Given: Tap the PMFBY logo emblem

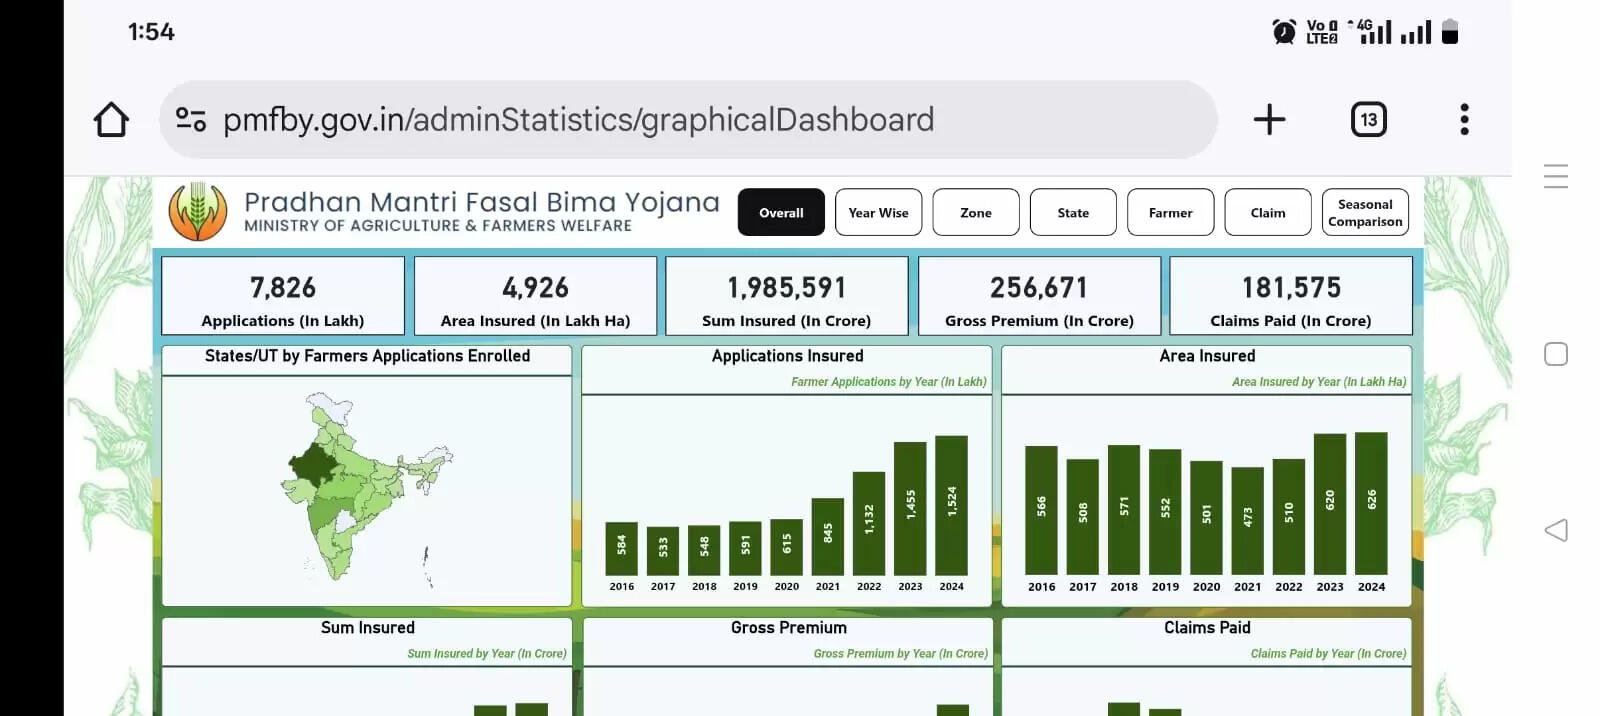Looking at the screenshot, I should (x=198, y=211).
